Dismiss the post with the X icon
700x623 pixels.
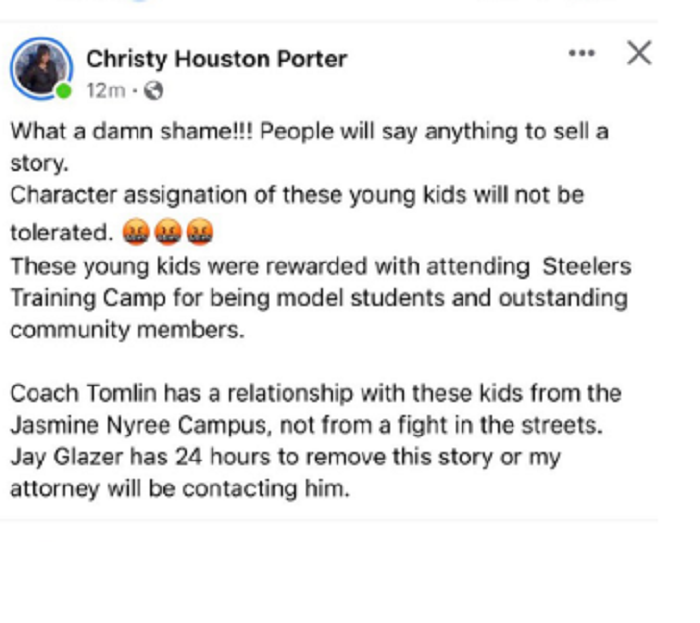[639, 53]
